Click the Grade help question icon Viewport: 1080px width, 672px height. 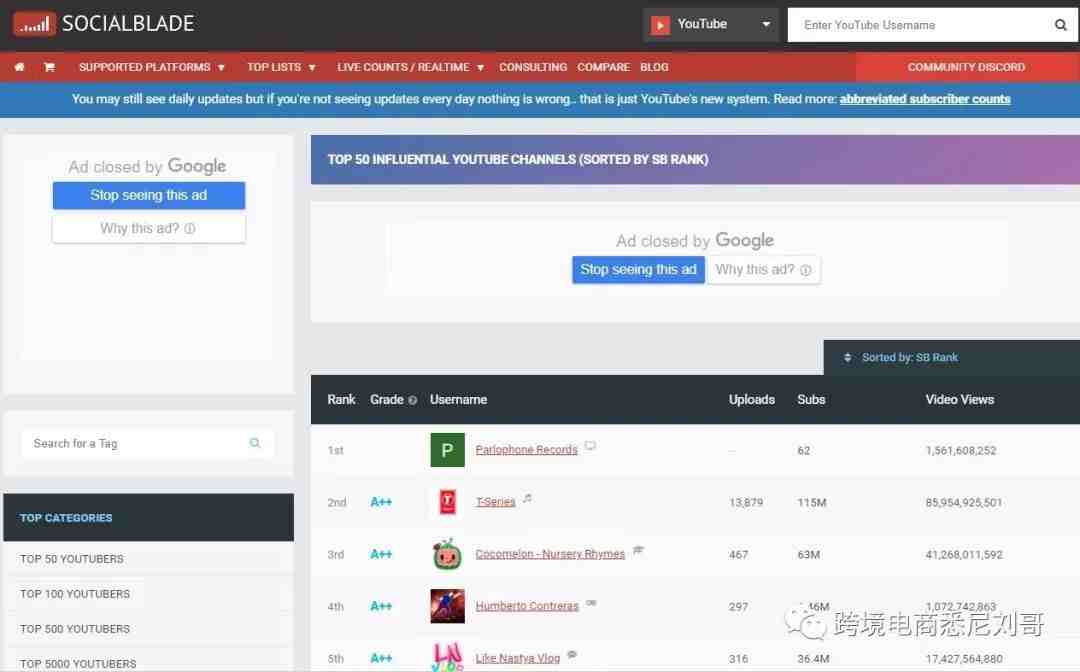click(x=413, y=400)
